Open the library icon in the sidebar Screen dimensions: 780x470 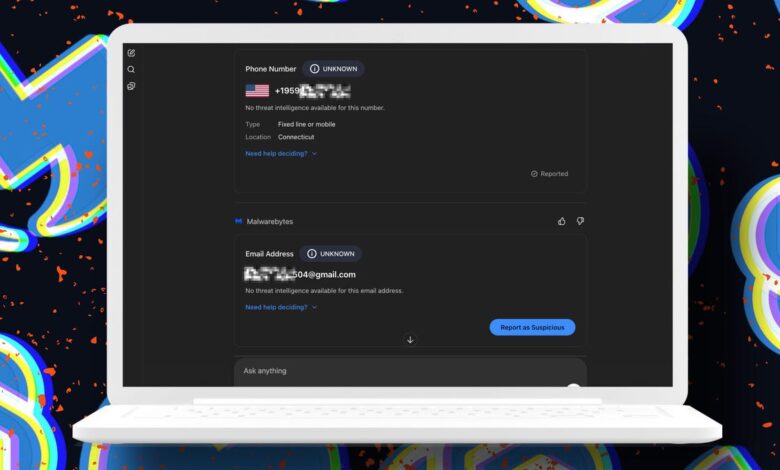coord(131,86)
